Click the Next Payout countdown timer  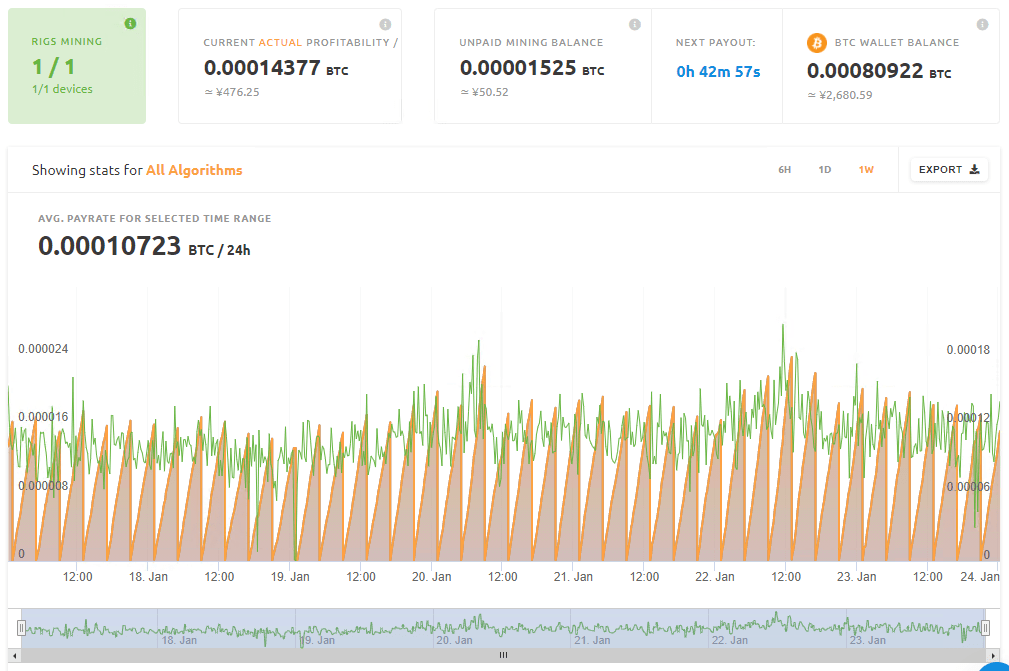pos(718,71)
